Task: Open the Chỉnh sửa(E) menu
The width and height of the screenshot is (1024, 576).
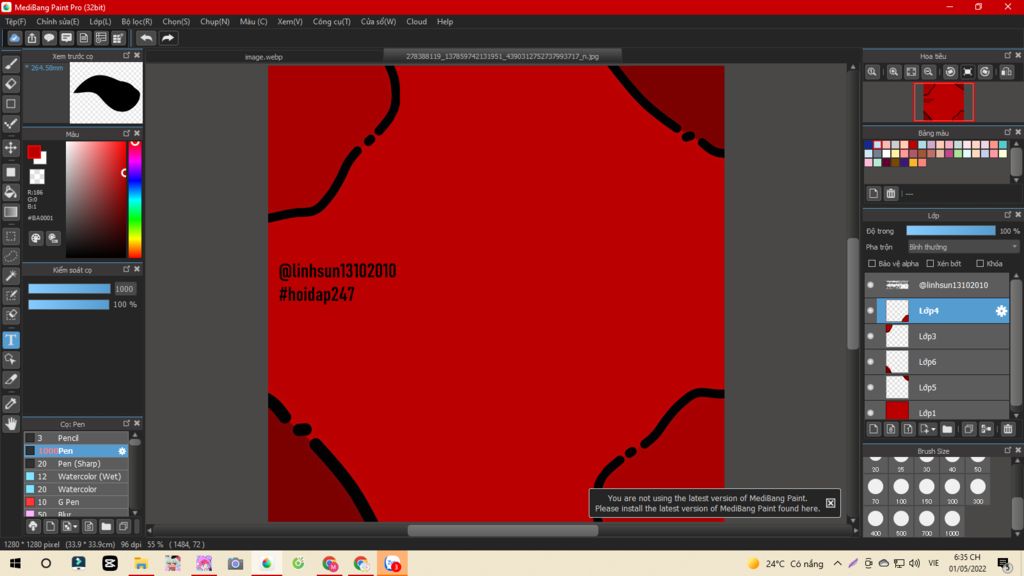Action: [x=57, y=22]
